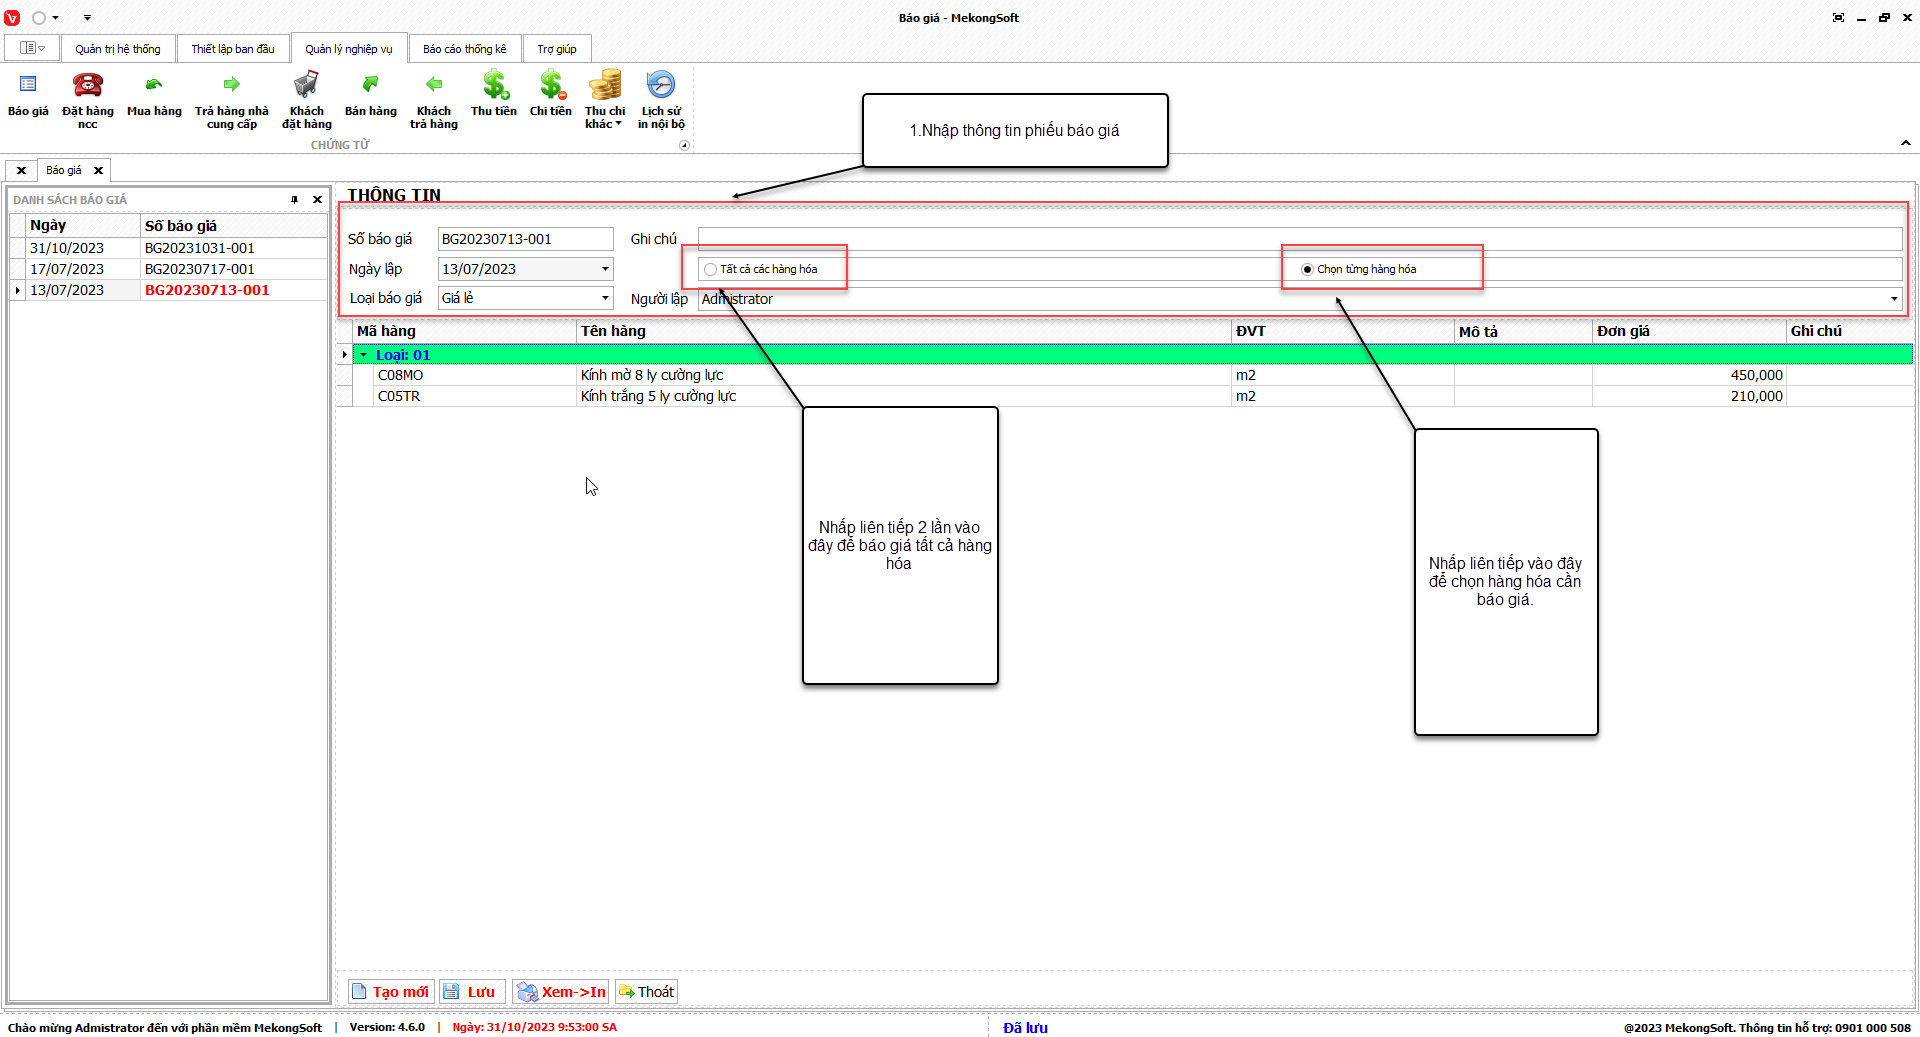Open quick access toolbar customization arrow

coord(87,18)
